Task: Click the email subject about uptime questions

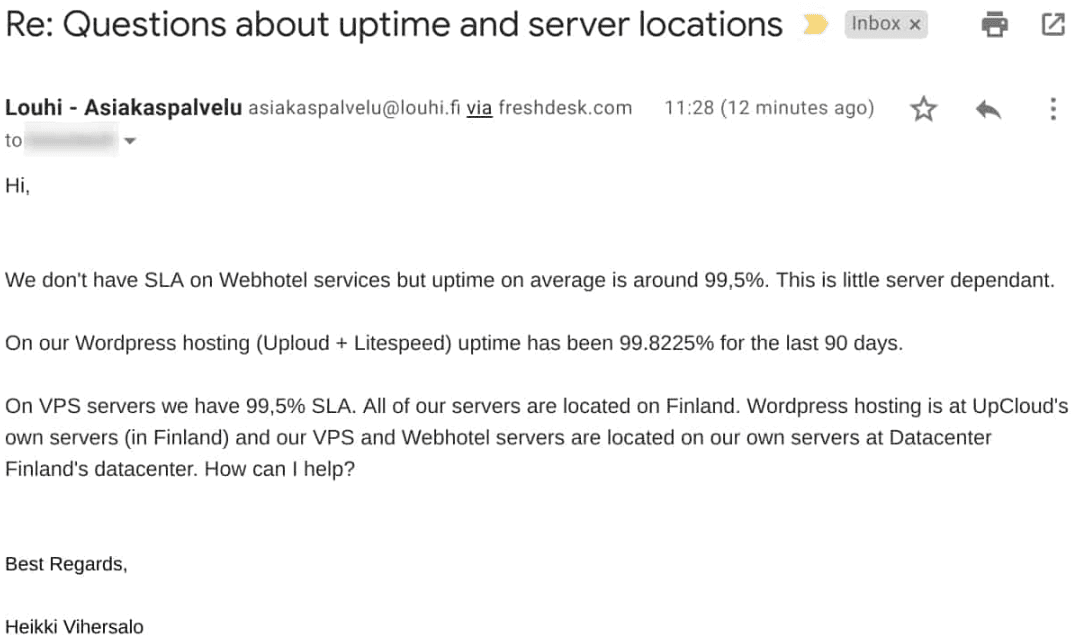Action: pyautogui.click(x=393, y=25)
